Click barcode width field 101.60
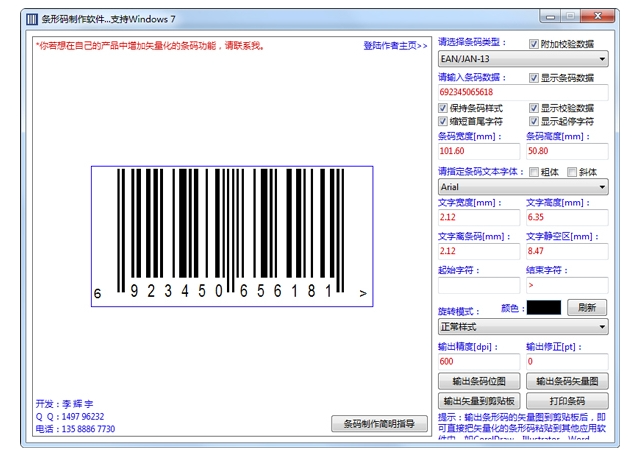 (479, 151)
